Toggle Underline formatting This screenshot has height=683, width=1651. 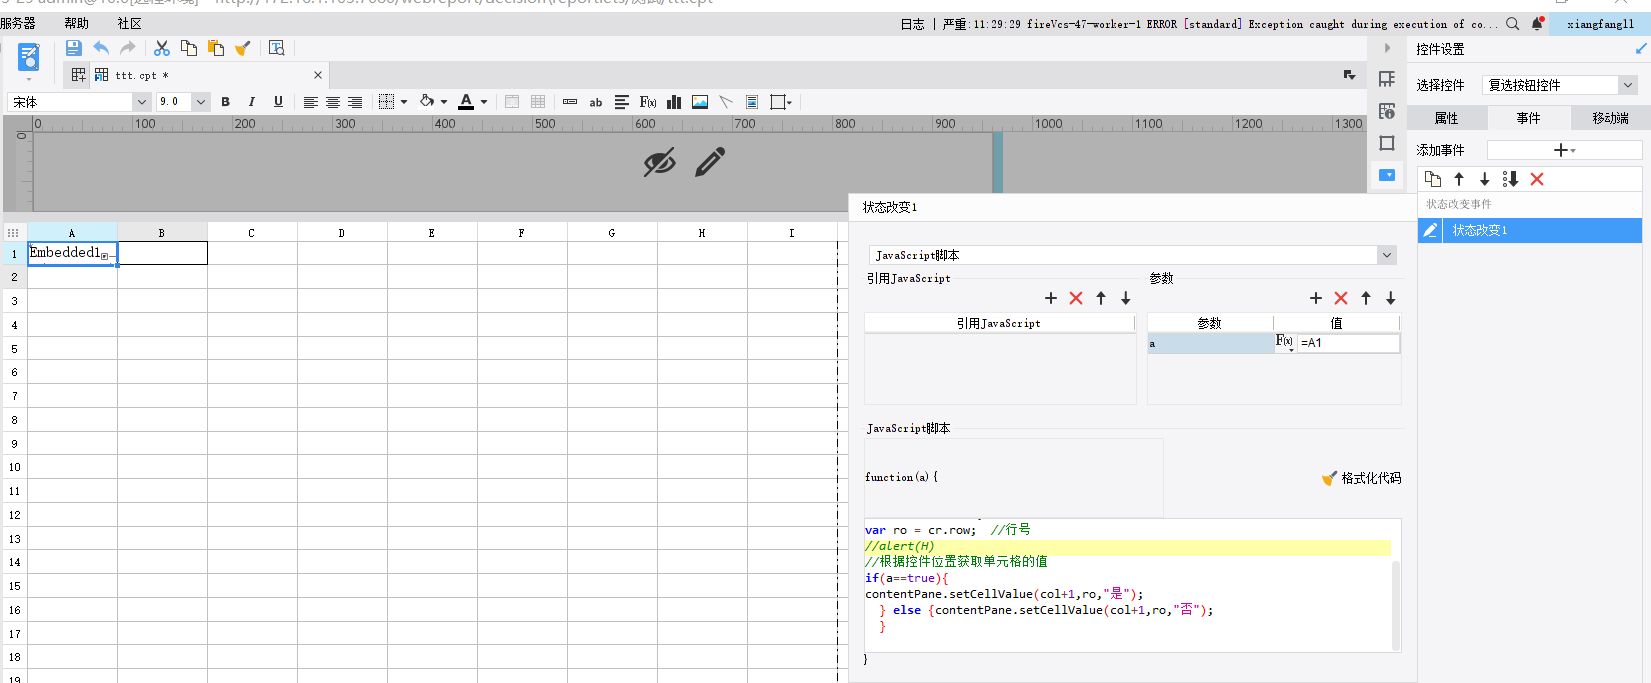[x=278, y=102]
